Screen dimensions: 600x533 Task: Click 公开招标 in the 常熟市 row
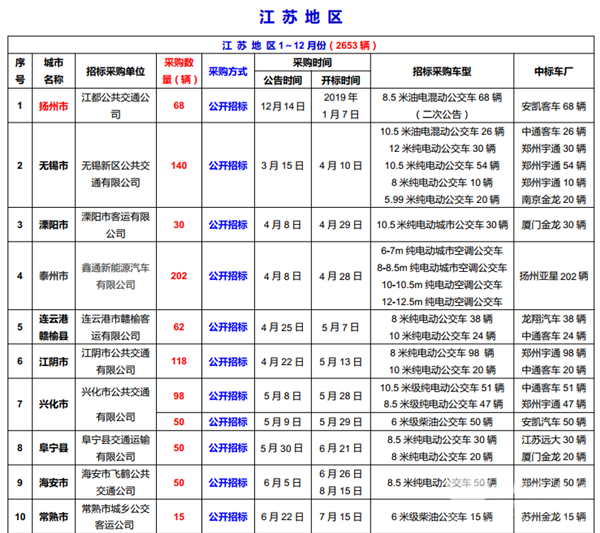[228, 516]
